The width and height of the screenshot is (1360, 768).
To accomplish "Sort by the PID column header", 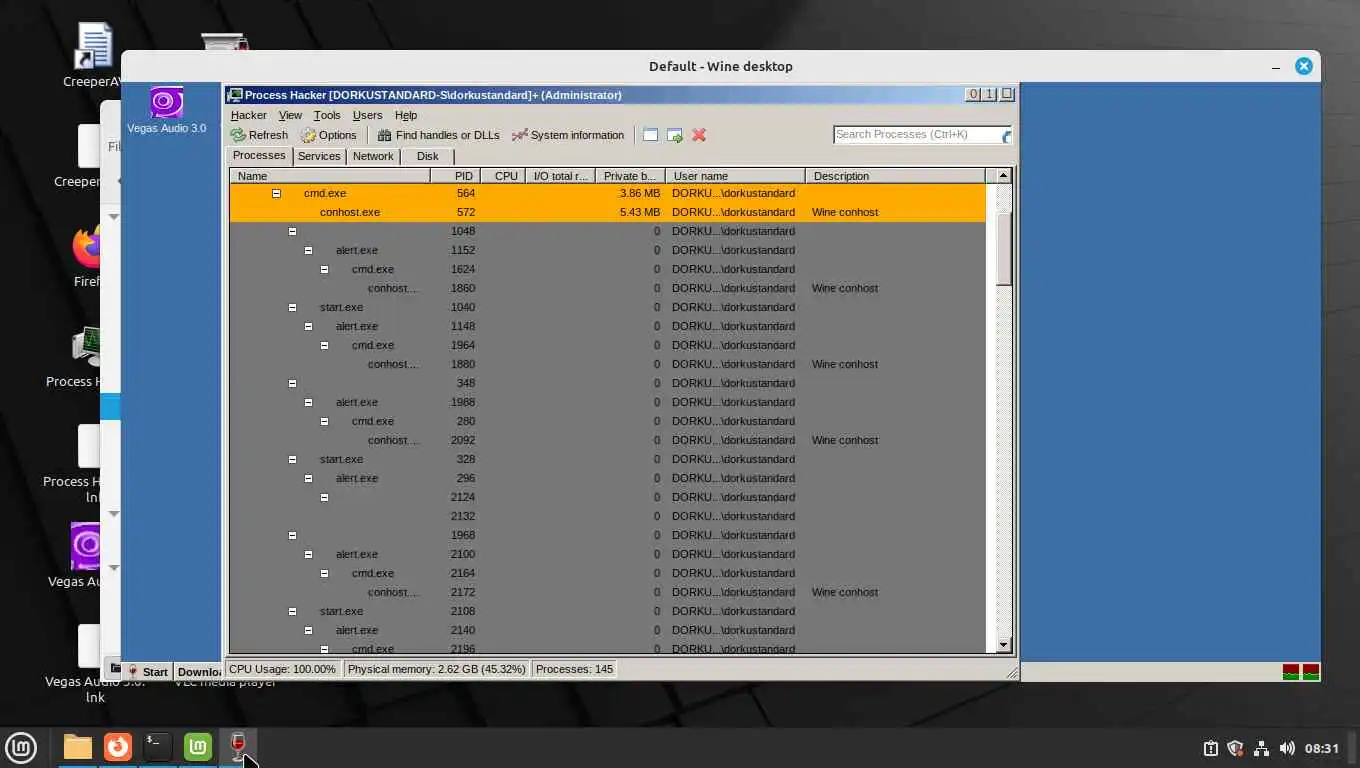I will (x=455, y=176).
